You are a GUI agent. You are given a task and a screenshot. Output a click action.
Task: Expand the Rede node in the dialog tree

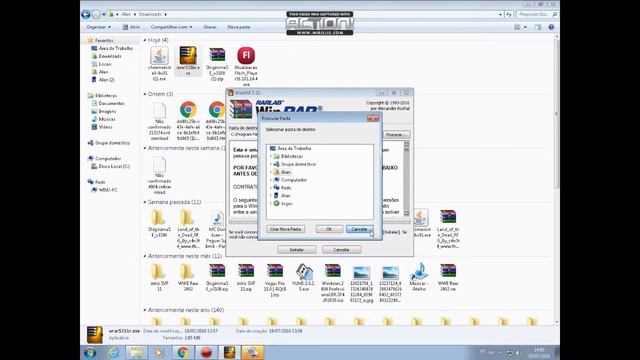pyautogui.click(x=271, y=188)
